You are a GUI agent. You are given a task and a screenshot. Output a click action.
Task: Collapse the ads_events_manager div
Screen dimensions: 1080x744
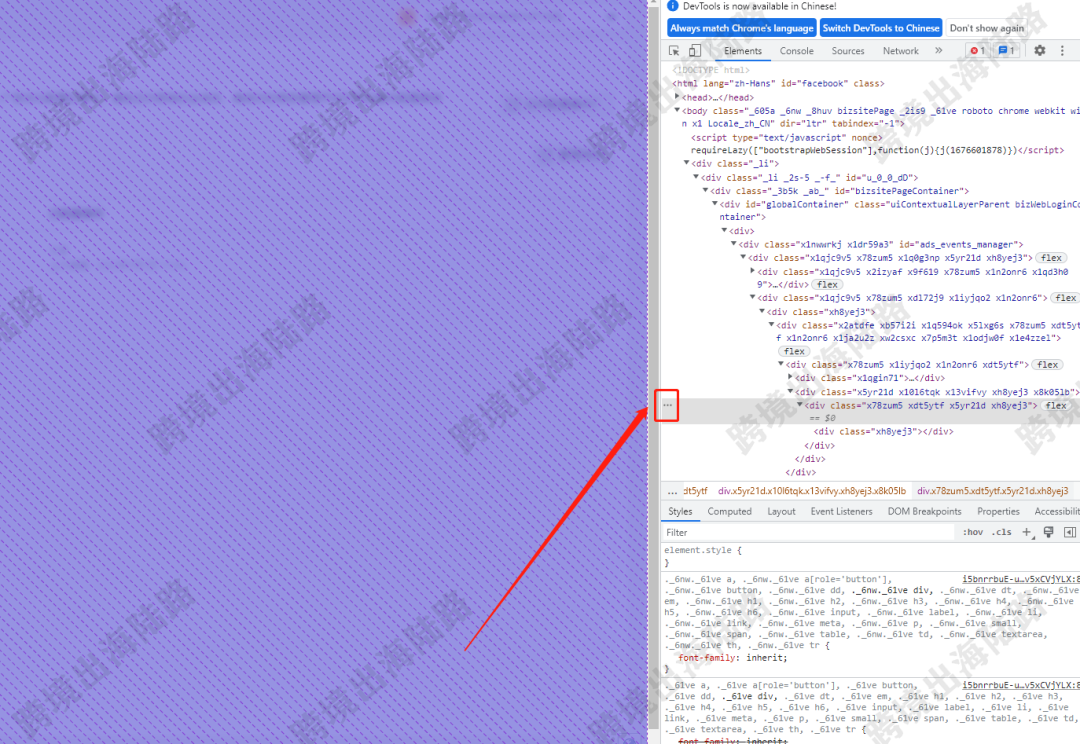point(734,244)
